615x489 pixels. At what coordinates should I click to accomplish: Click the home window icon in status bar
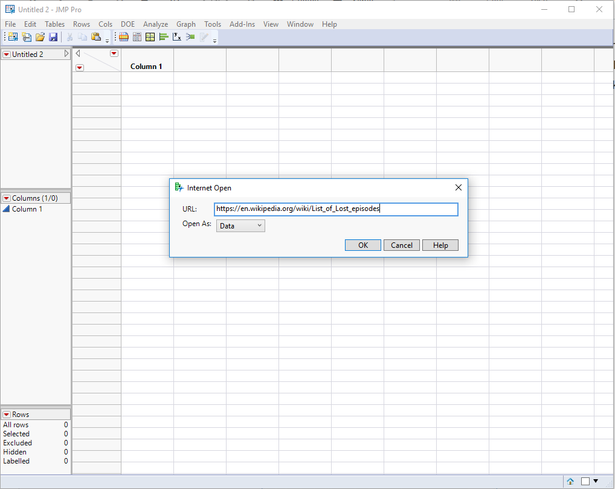[570, 481]
